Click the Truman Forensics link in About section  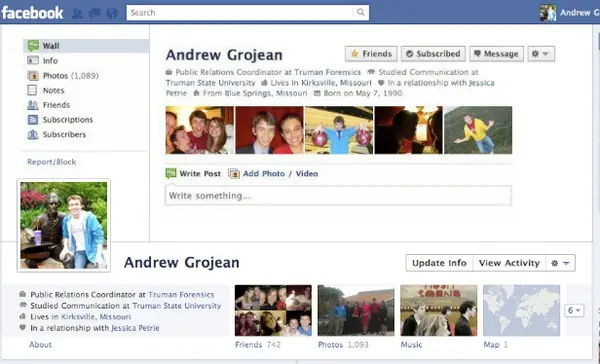(181, 295)
